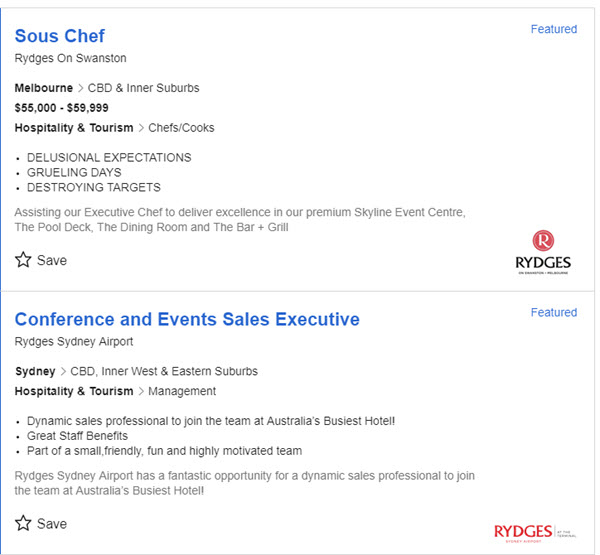Click the $55,000 - $59,999 salary text
The height and width of the screenshot is (555, 600).
click(62, 108)
